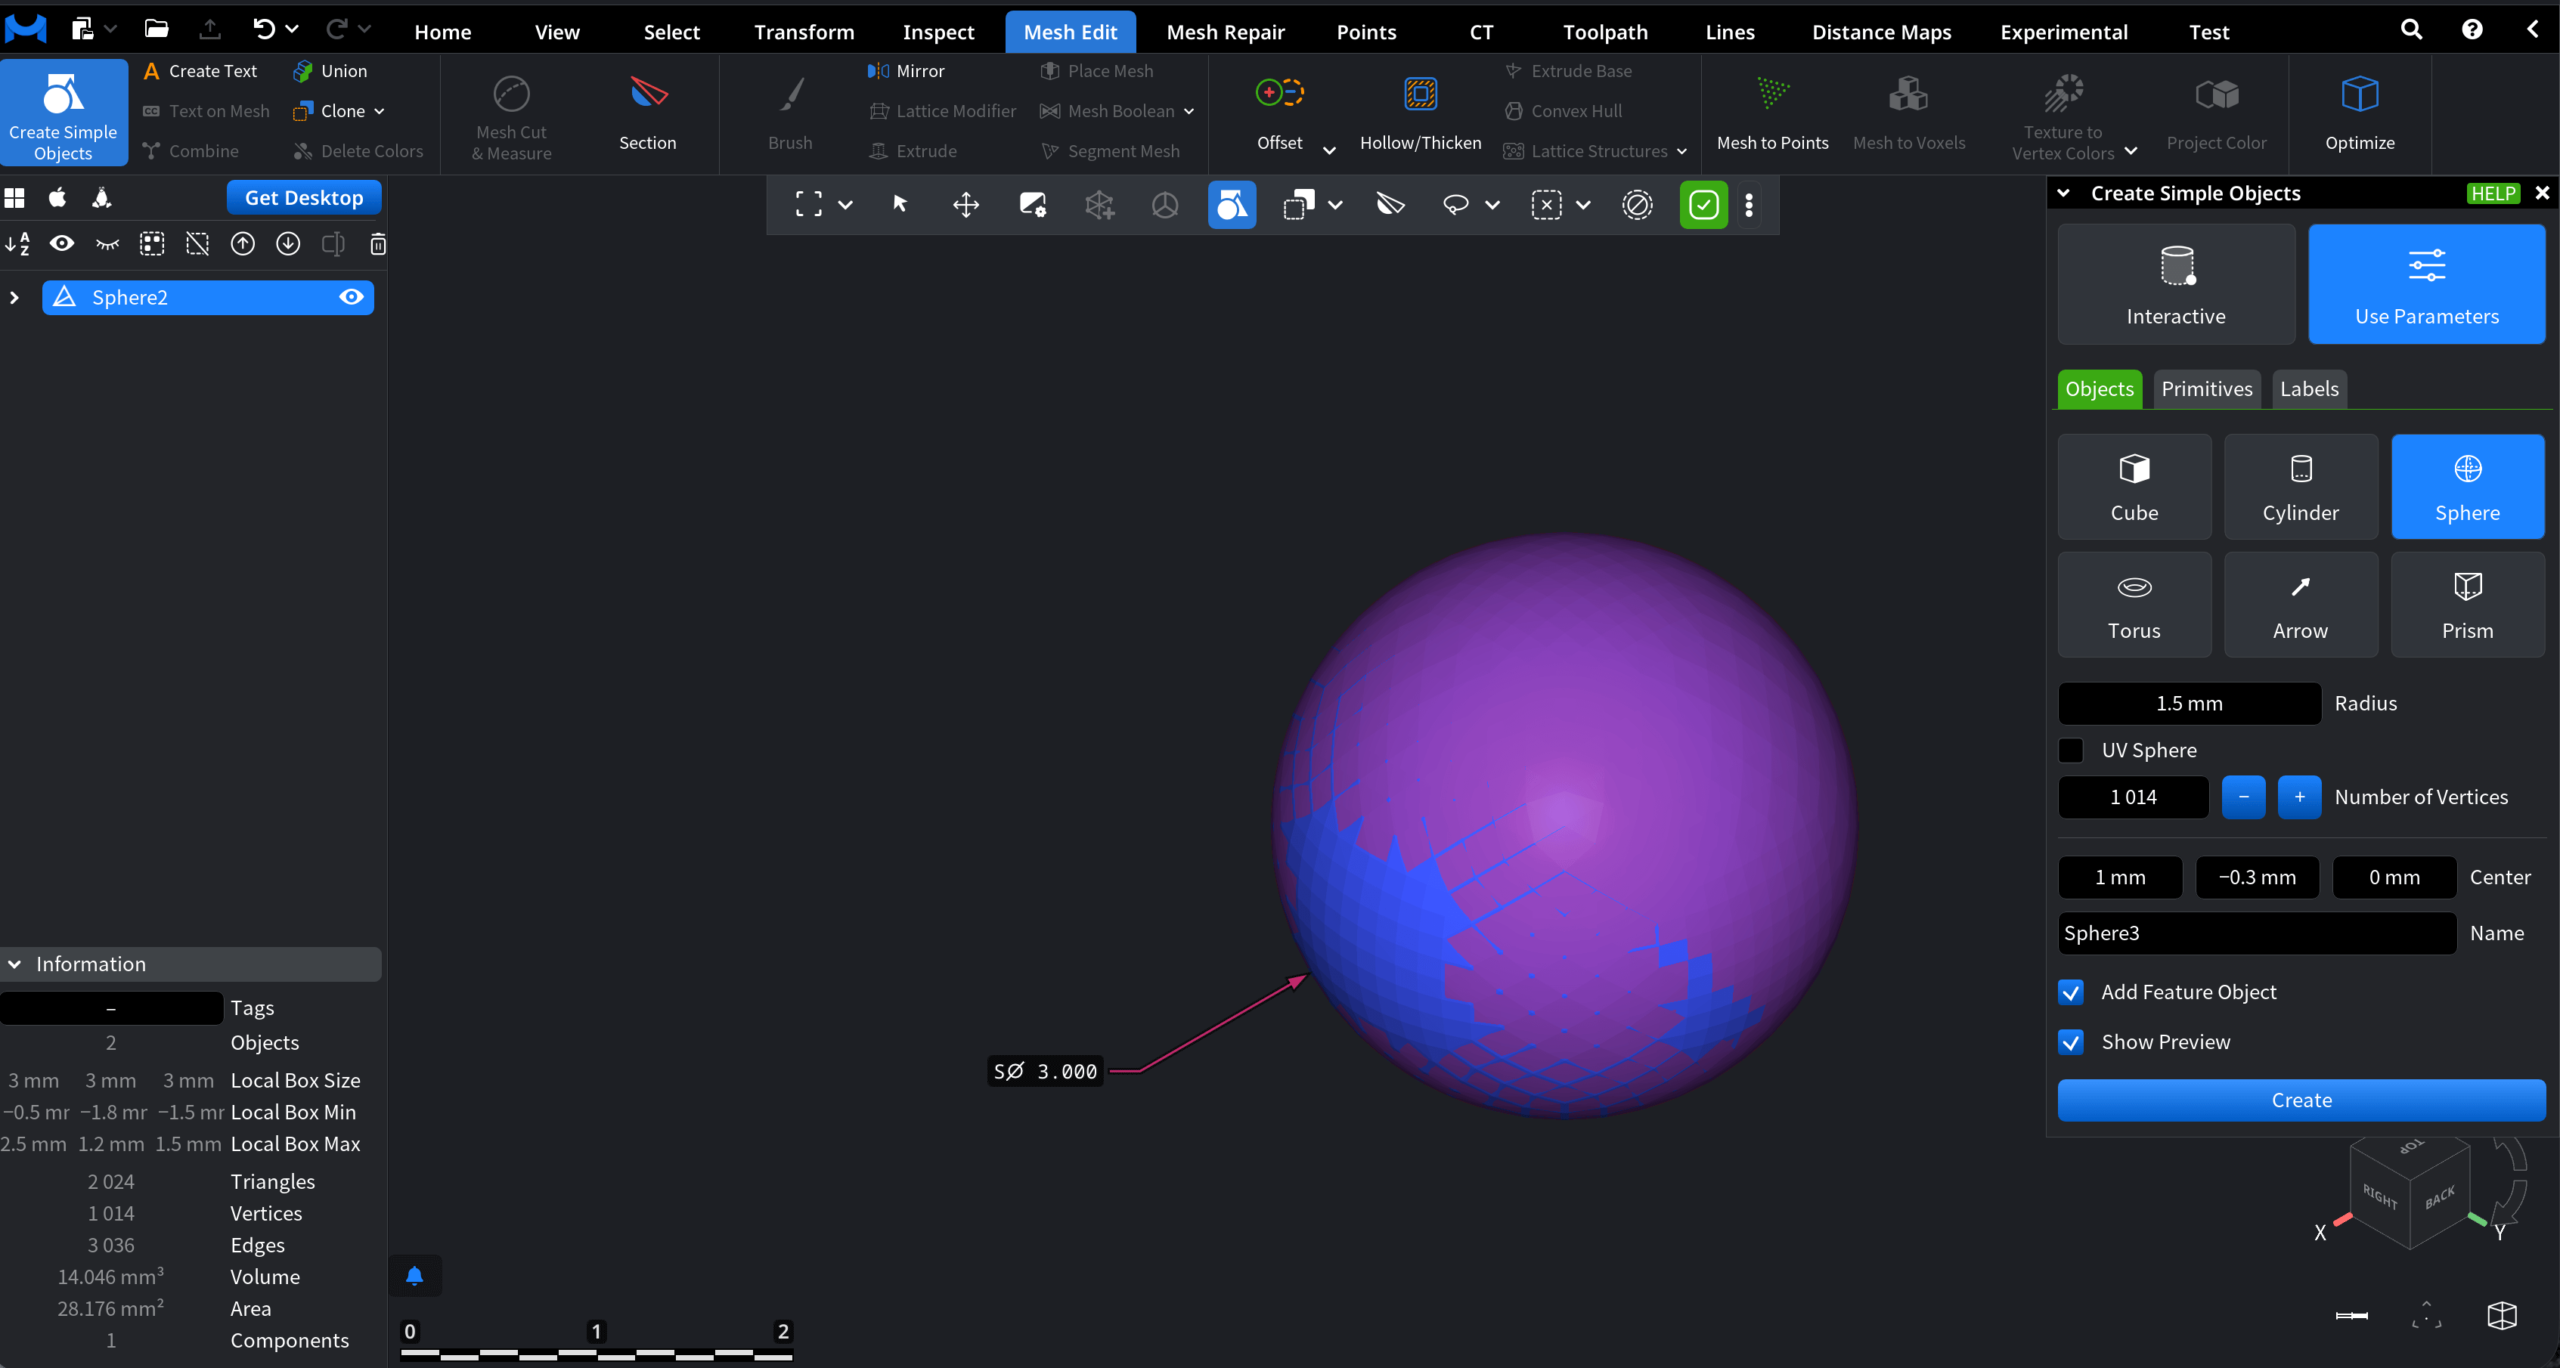Open the Mesh Cut & Measure tool
2560x1368 pixels.
510,113
